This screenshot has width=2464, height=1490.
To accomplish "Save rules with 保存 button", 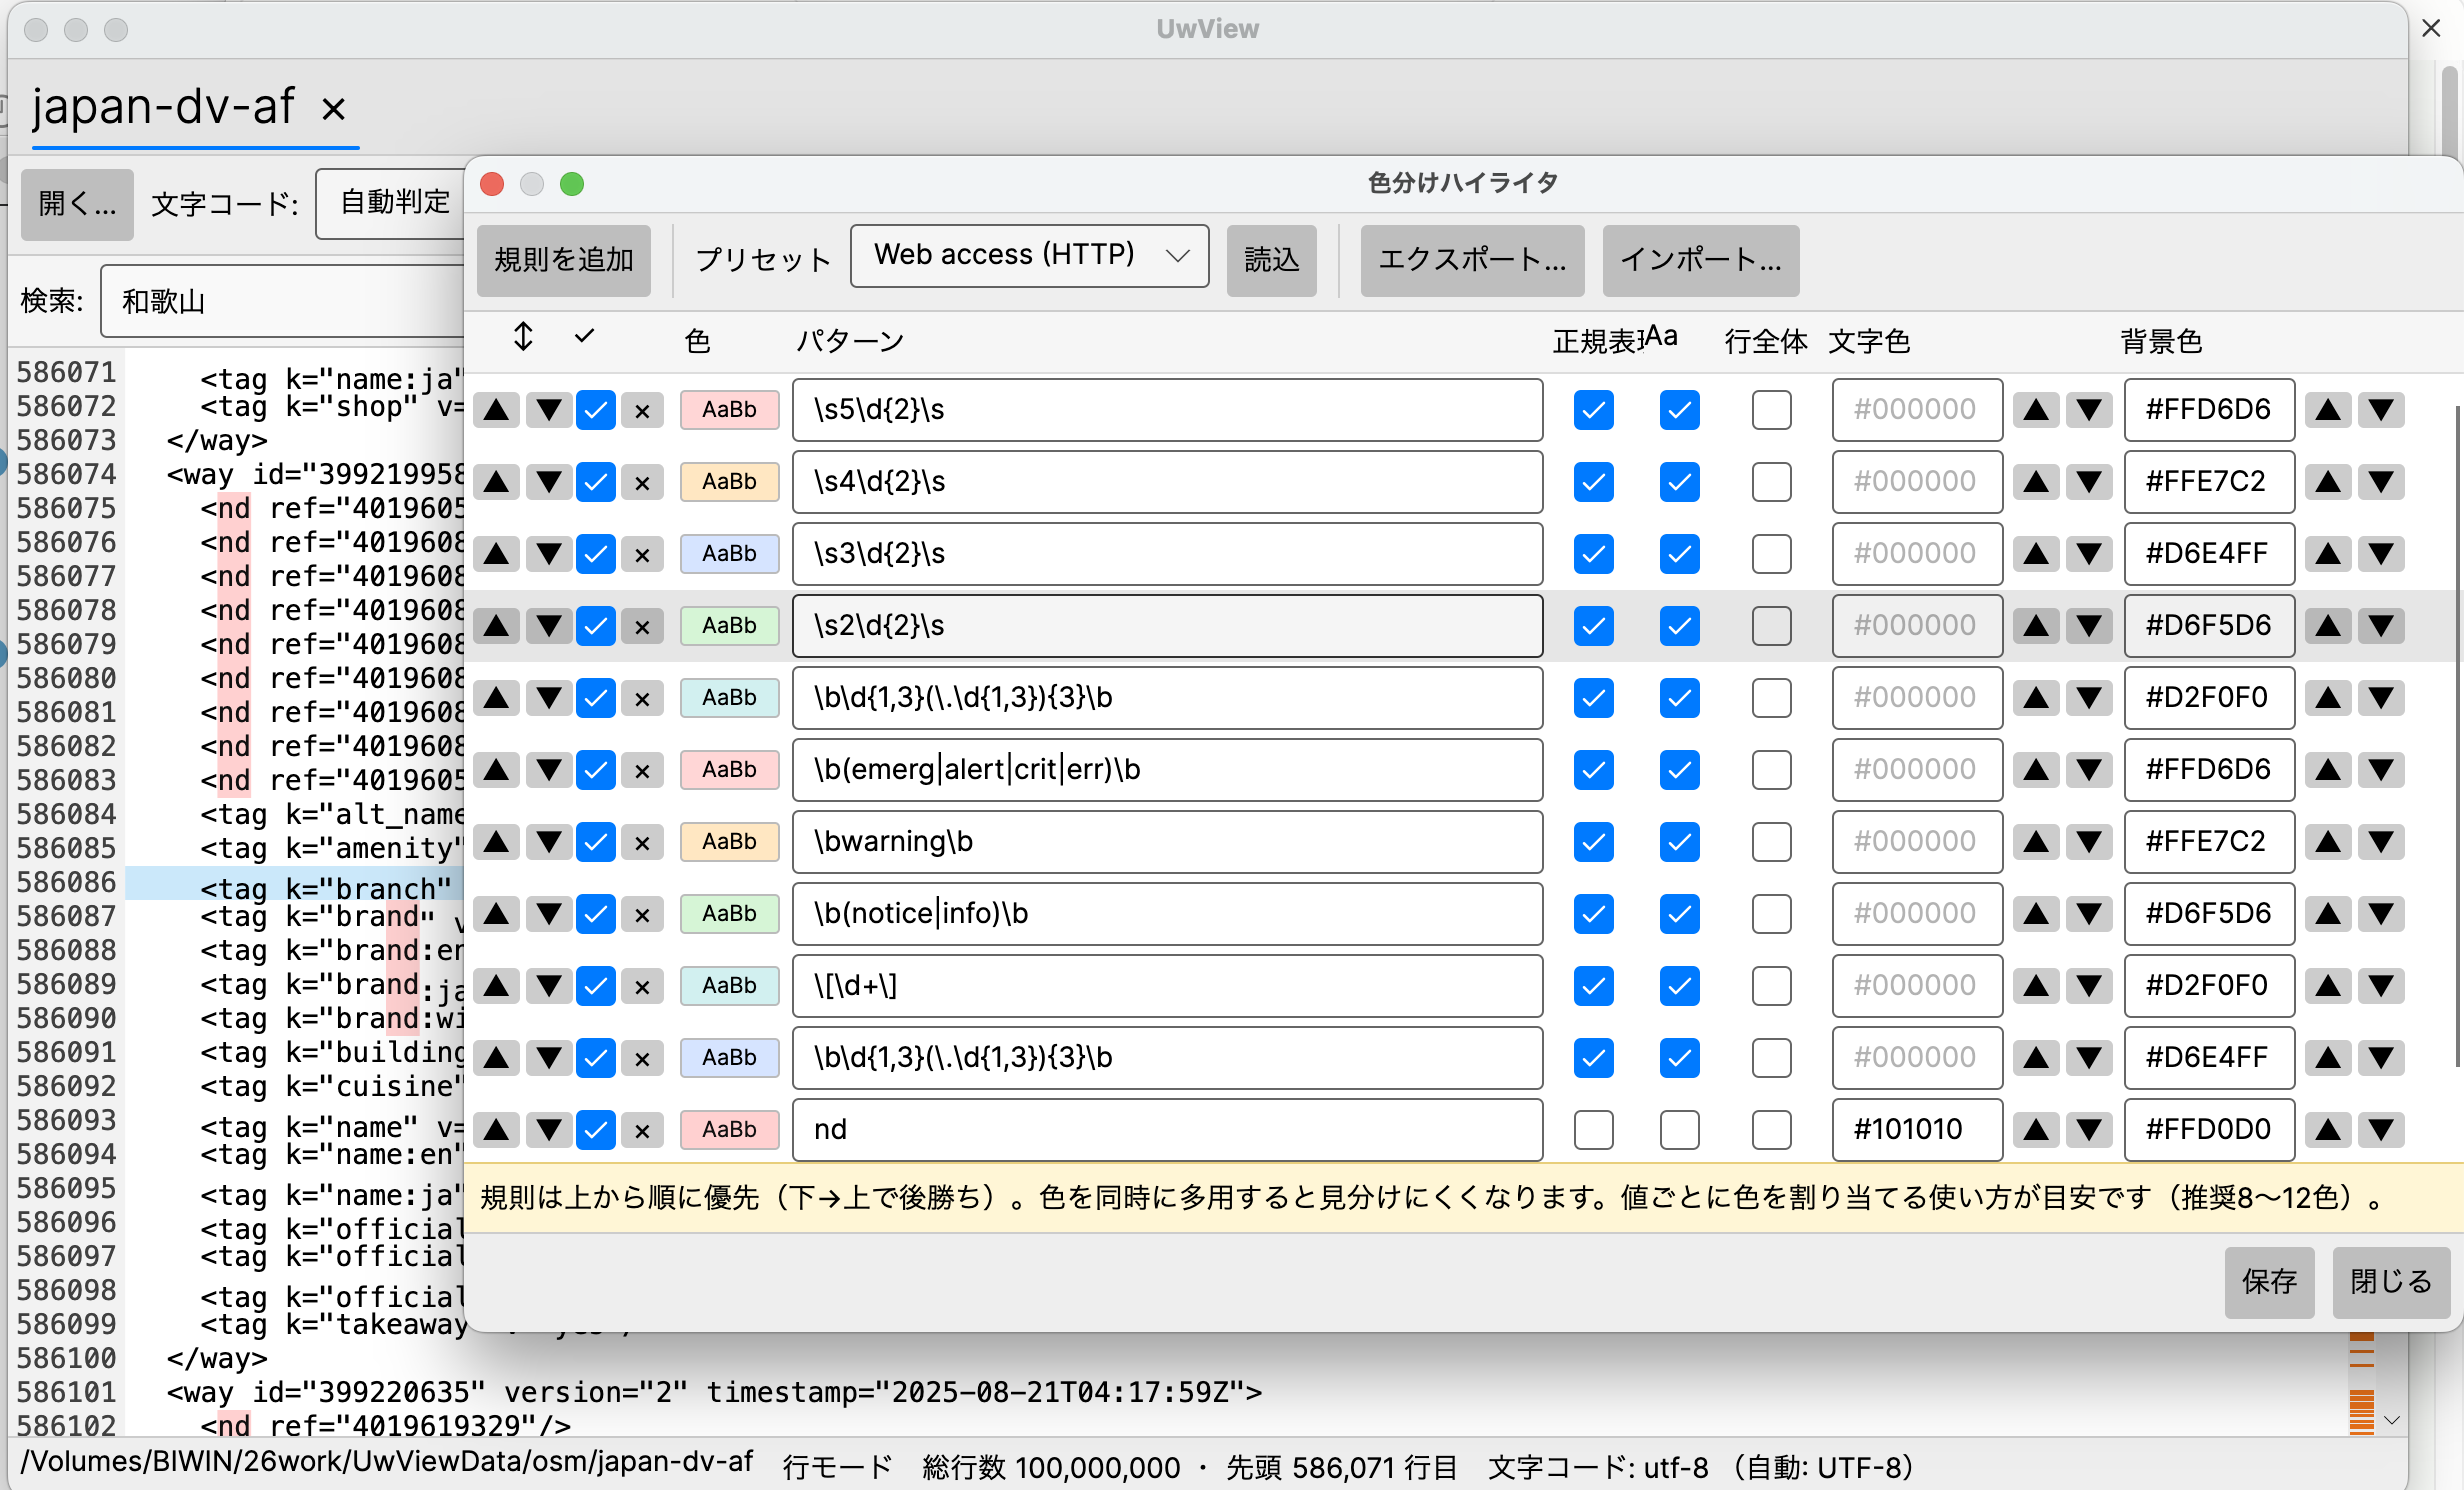I will 2269,1282.
